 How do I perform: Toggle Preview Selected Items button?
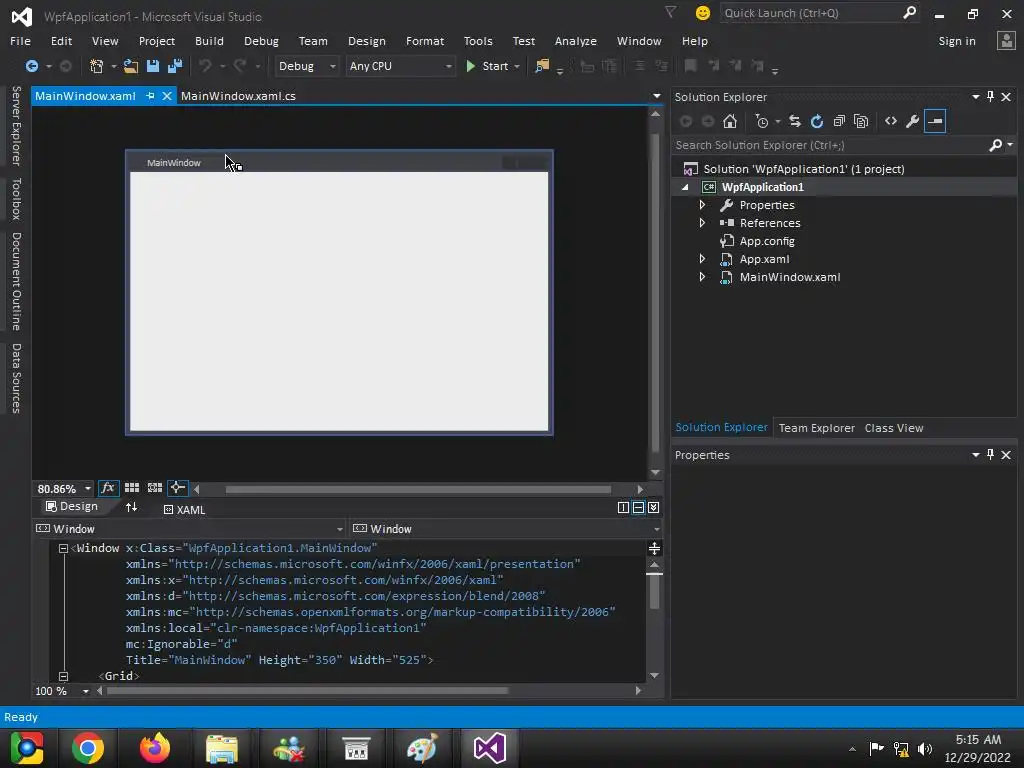pyautogui.click(x=935, y=121)
